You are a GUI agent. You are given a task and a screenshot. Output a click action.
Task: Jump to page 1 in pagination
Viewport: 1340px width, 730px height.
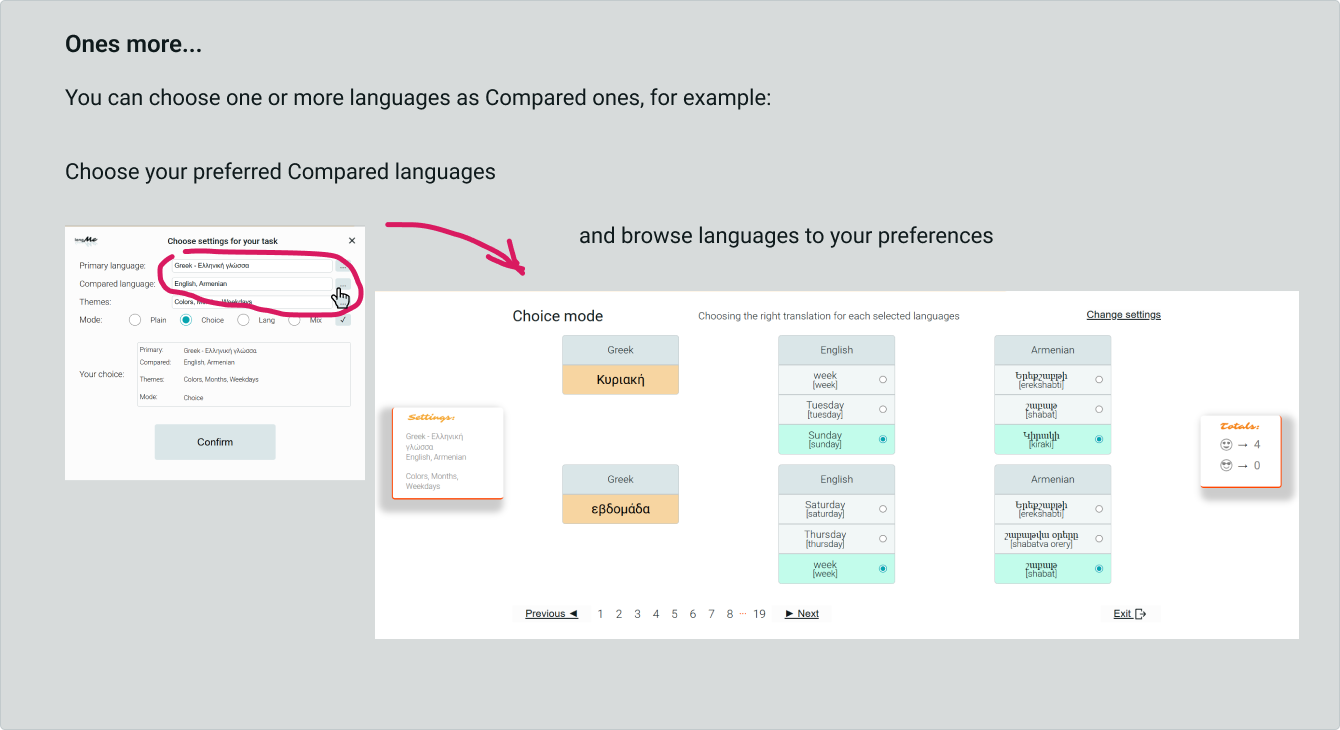point(600,614)
